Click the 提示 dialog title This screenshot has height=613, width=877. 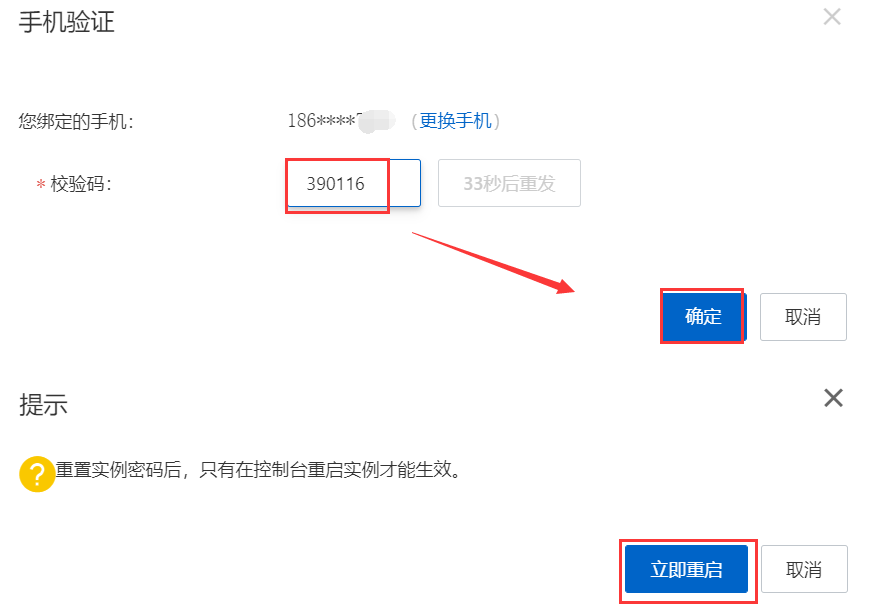(x=43, y=404)
